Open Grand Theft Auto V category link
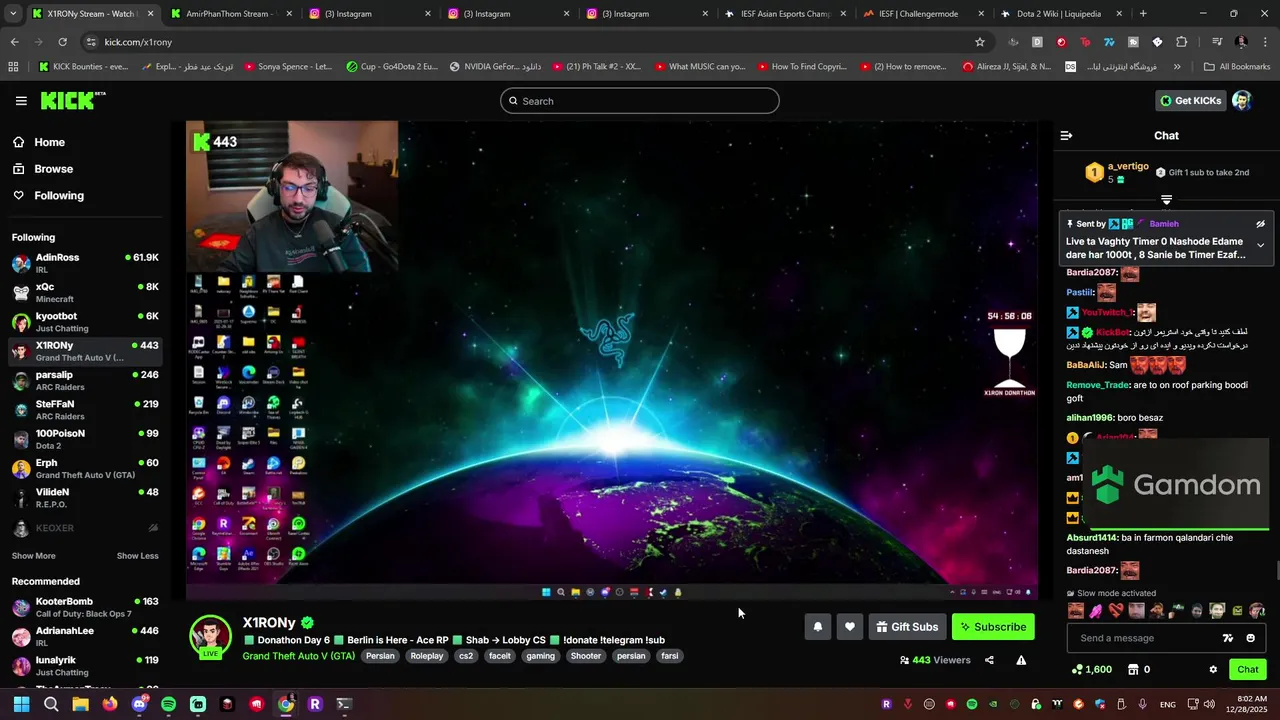The height and width of the screenshot is (720, 1280). [x=298, y=656]
